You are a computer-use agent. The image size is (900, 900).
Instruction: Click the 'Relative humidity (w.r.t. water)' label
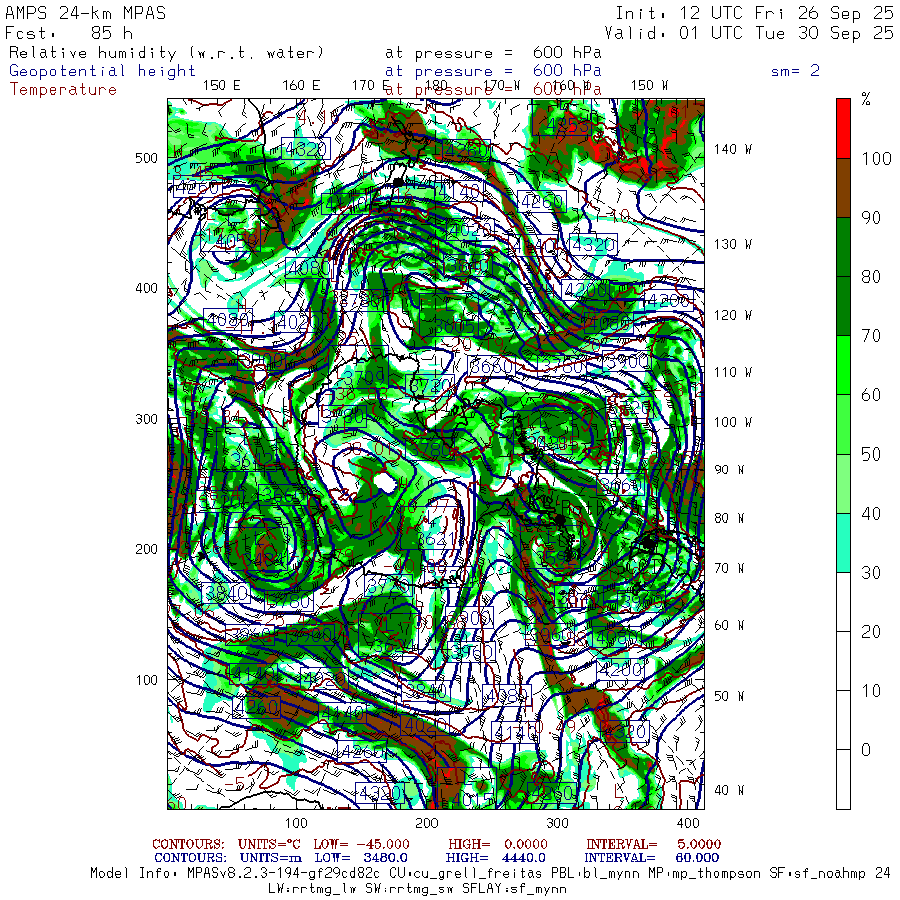tap(167, 53)
